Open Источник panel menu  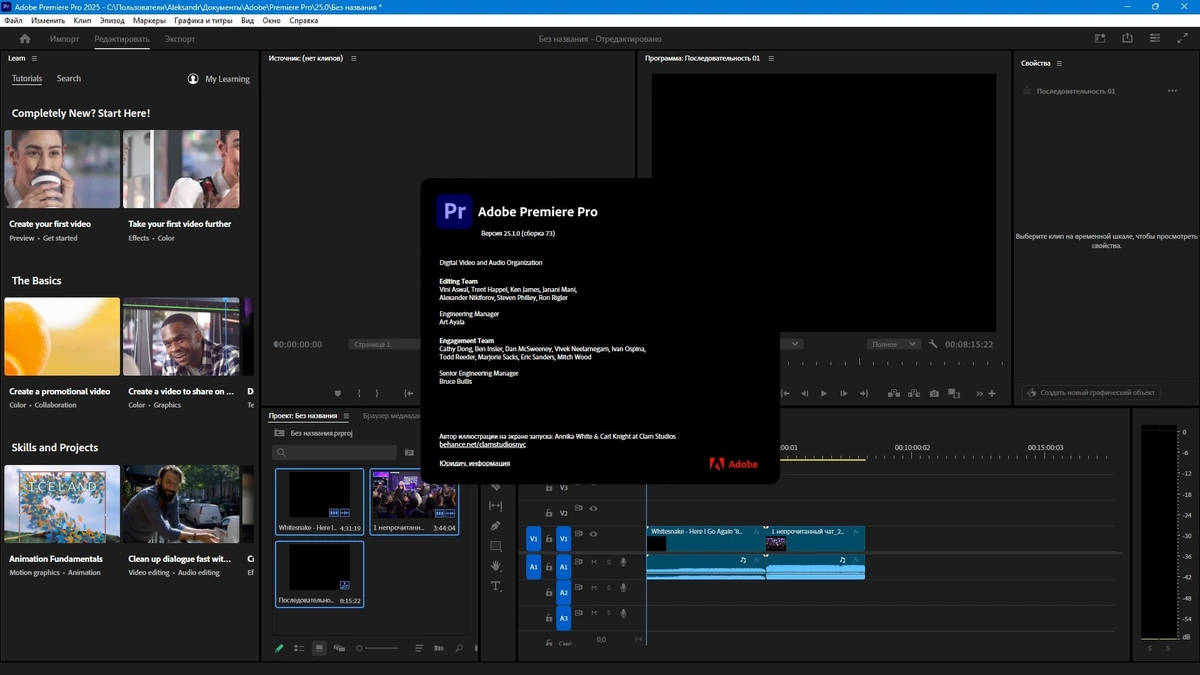354,59
